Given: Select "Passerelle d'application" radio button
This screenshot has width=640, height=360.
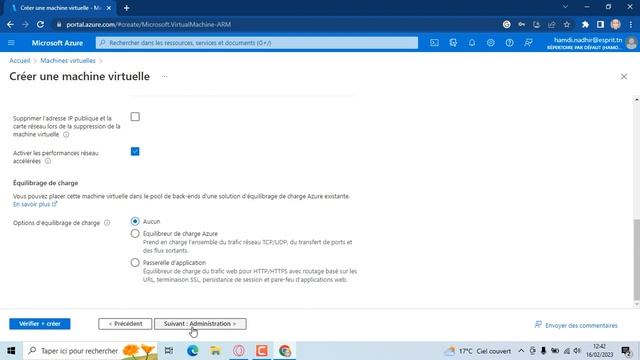Looking at the screenshot, I should (x=135, y=262).
